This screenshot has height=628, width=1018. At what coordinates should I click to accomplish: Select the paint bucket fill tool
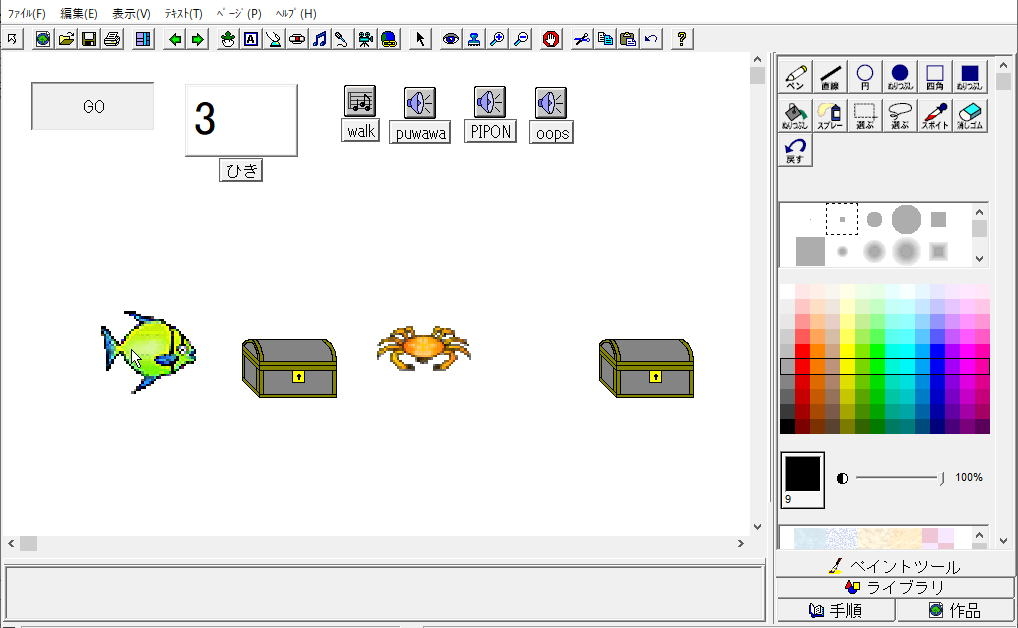[795, 116]
